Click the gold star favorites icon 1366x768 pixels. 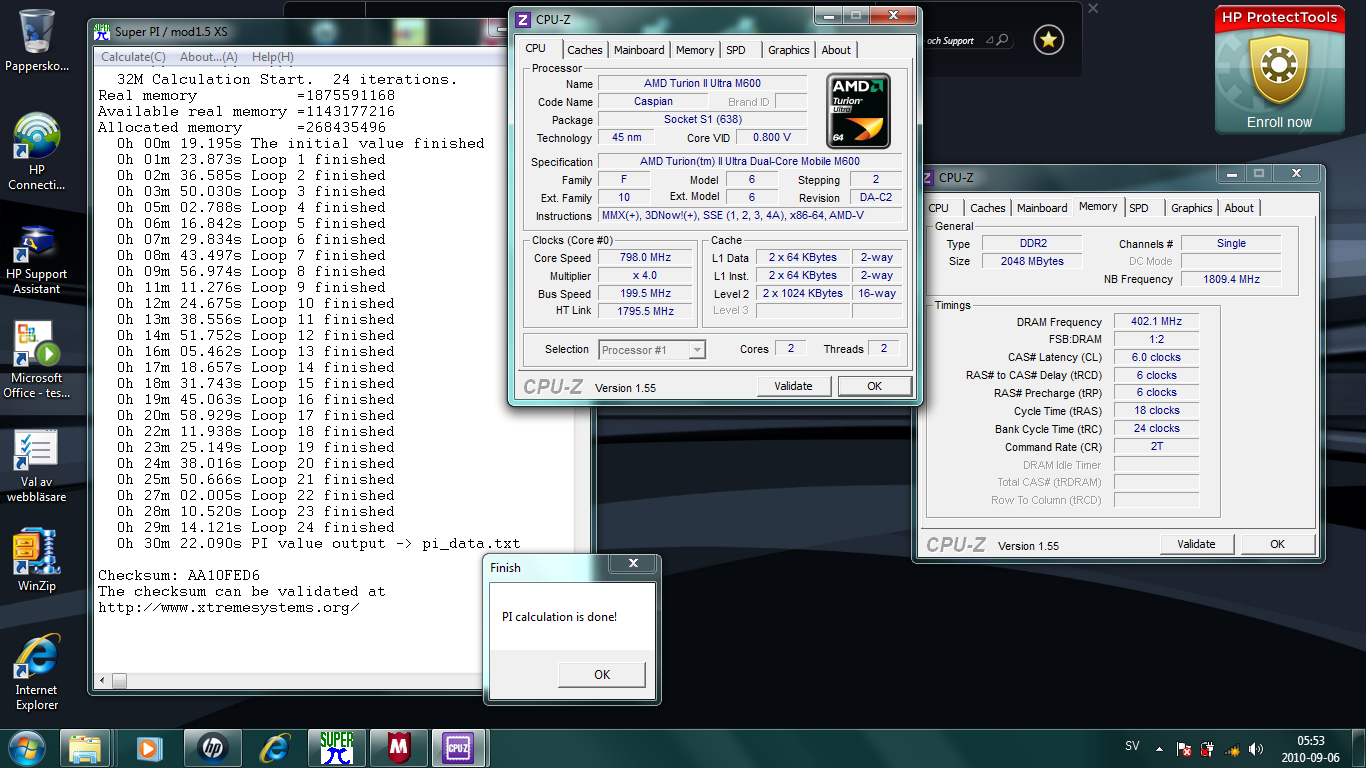1048,40
